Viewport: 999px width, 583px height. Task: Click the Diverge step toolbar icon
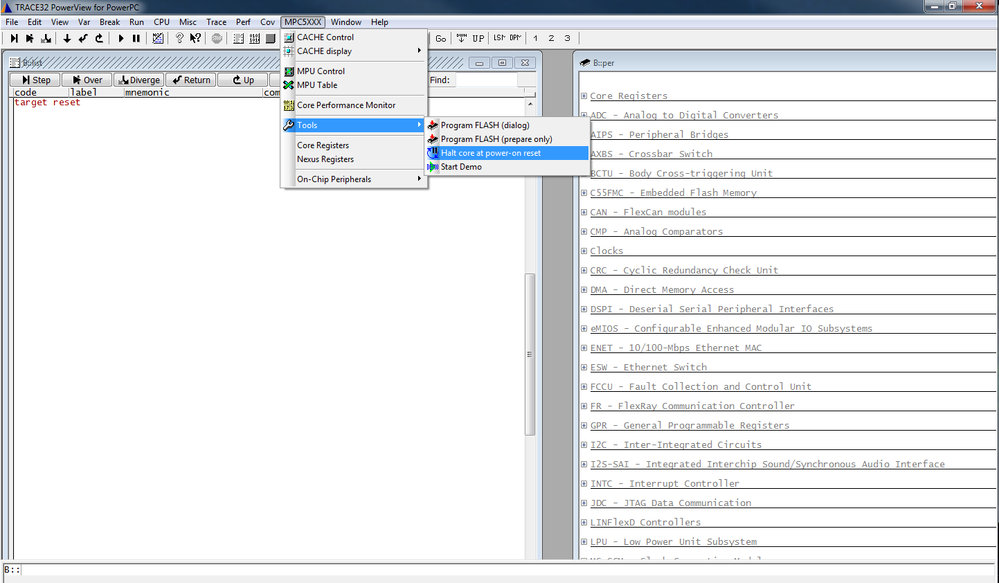point(46,38)
